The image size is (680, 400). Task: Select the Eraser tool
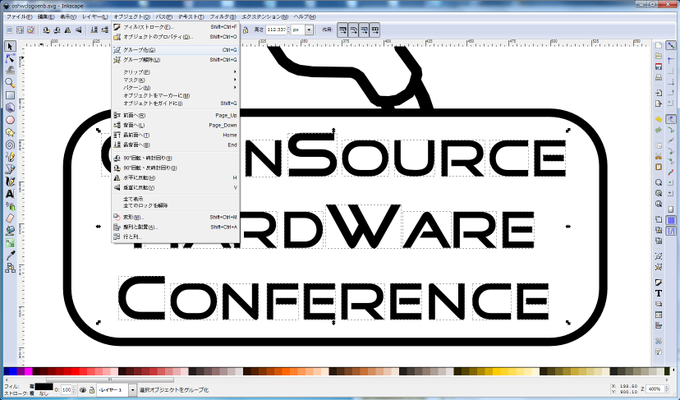point(10,218)
